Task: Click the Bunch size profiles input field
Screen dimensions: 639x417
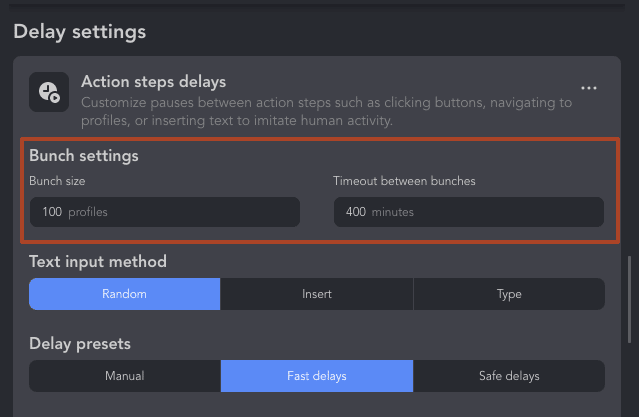Action: click(x=165, y=212)
